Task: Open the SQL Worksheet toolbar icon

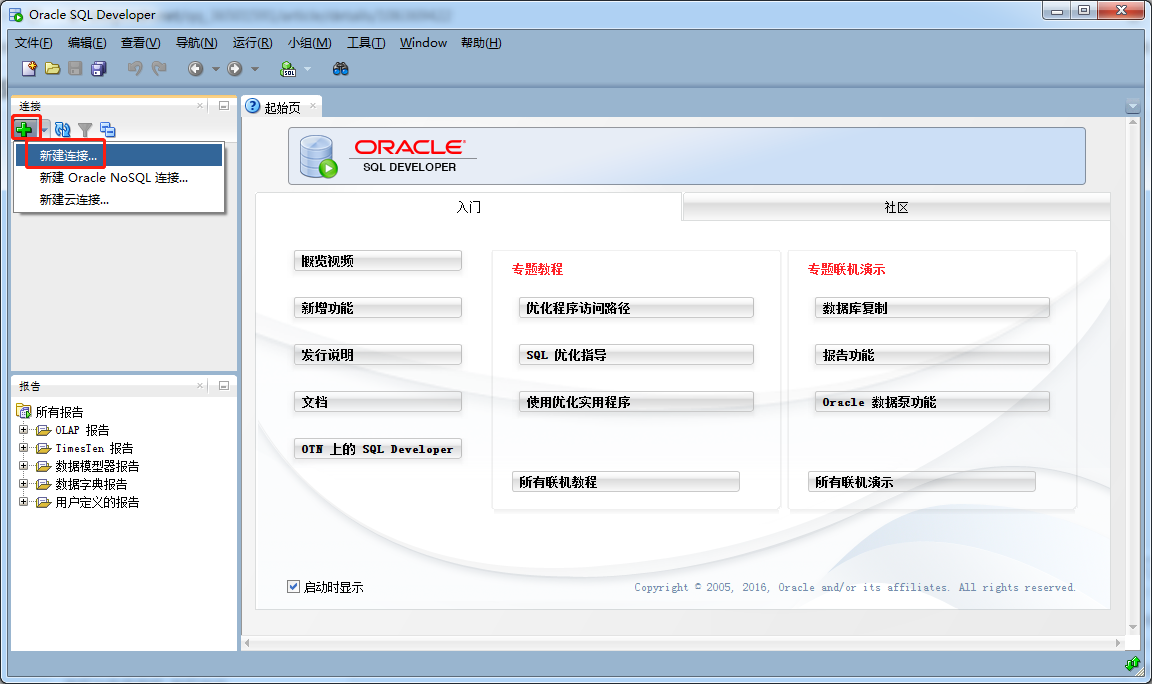Action: [x=288, y=69]
